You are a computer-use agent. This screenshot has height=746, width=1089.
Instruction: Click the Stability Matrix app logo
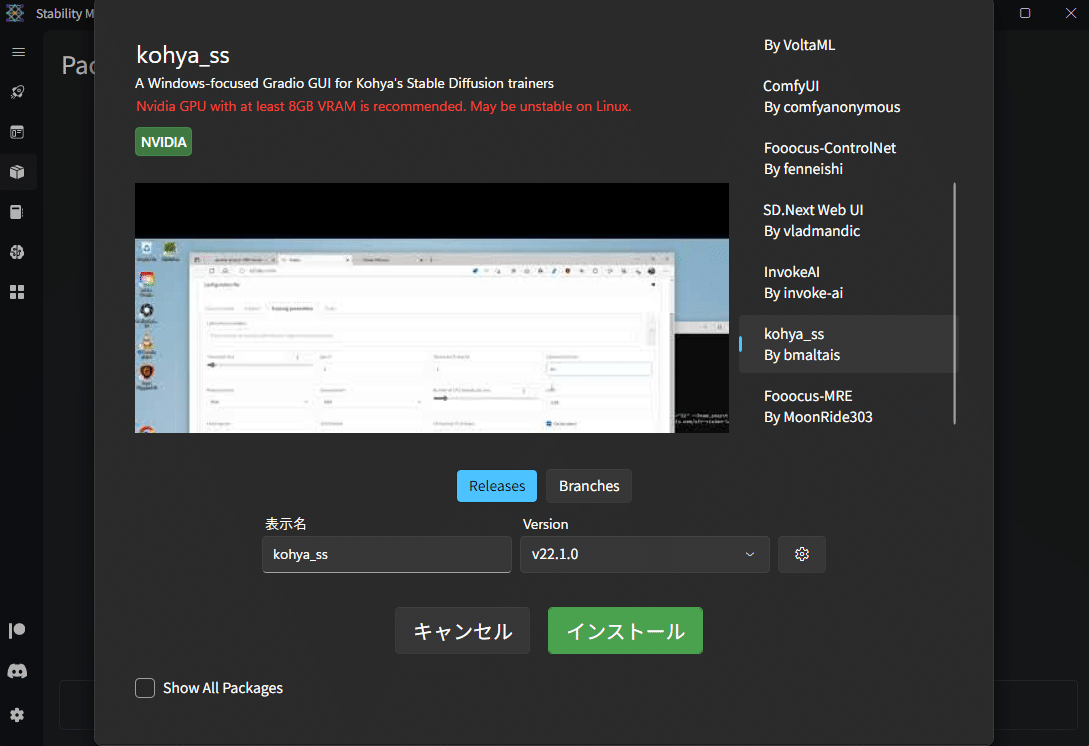tap(15, 13)
